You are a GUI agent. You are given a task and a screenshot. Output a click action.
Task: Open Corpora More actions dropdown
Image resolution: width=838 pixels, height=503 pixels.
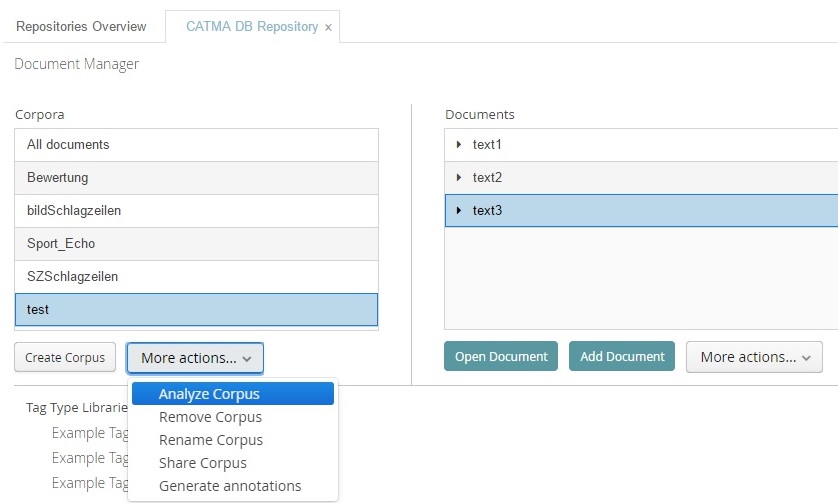pos(195,357)
